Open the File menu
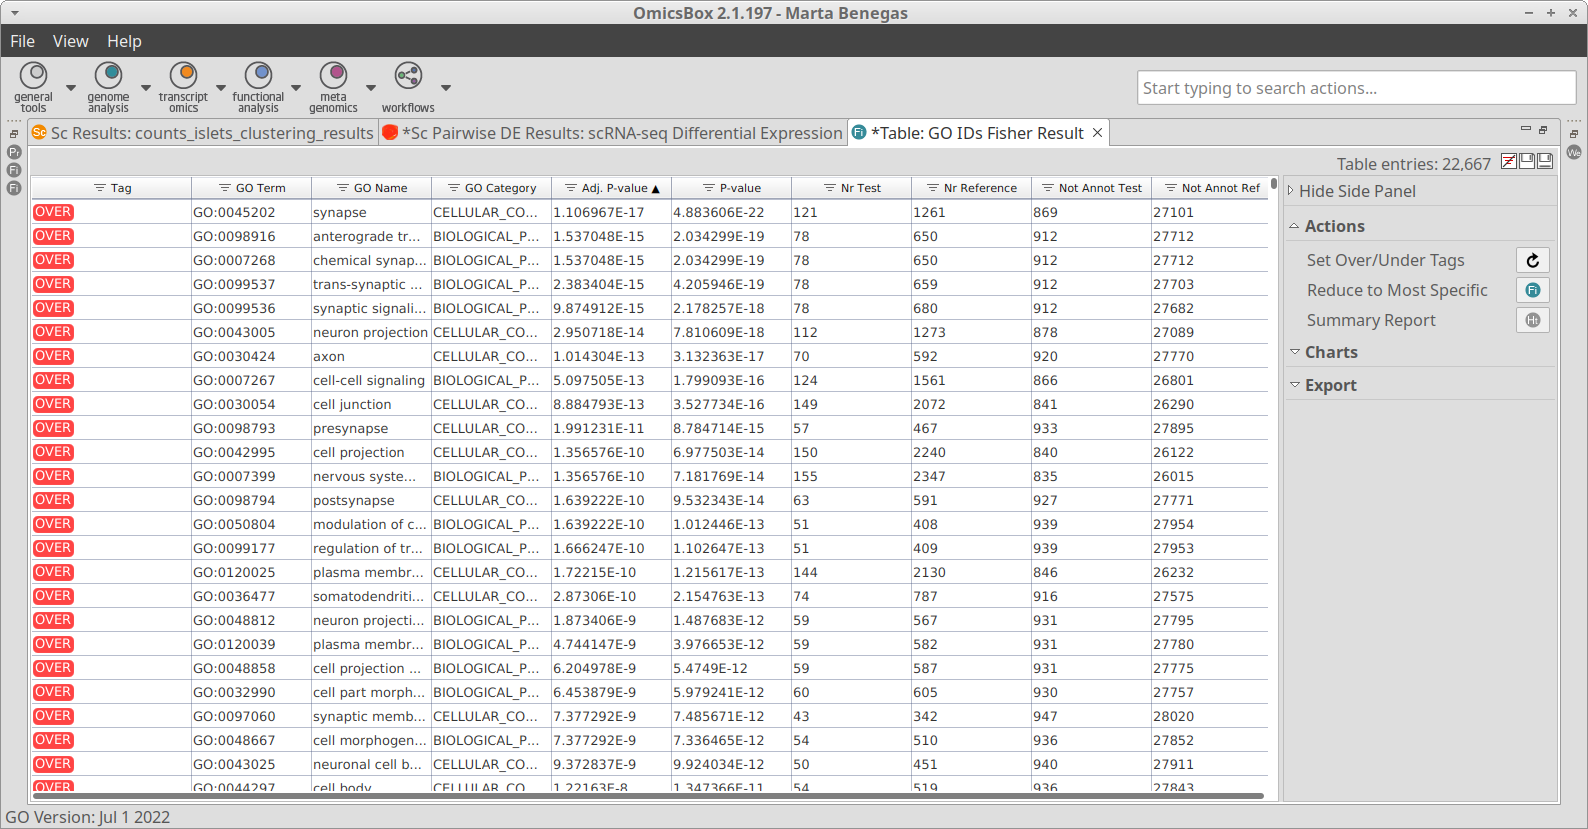 22,41
